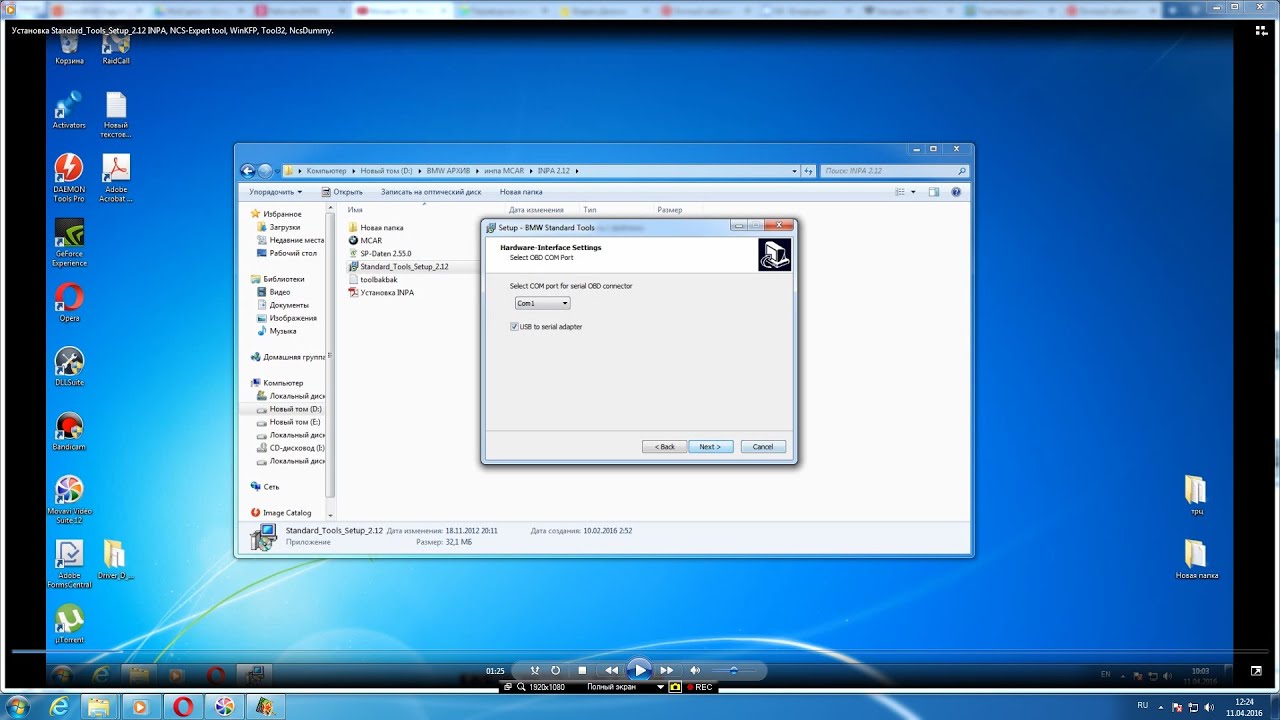Click Back in the setup wizard
This screenshot has height=720, width=1280.
coord(664,446)
